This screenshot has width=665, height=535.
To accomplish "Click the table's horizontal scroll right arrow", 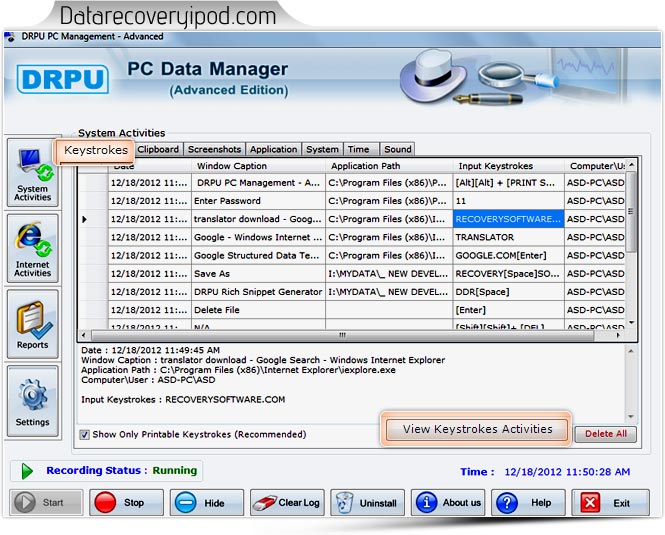I will tap(618, 335).
